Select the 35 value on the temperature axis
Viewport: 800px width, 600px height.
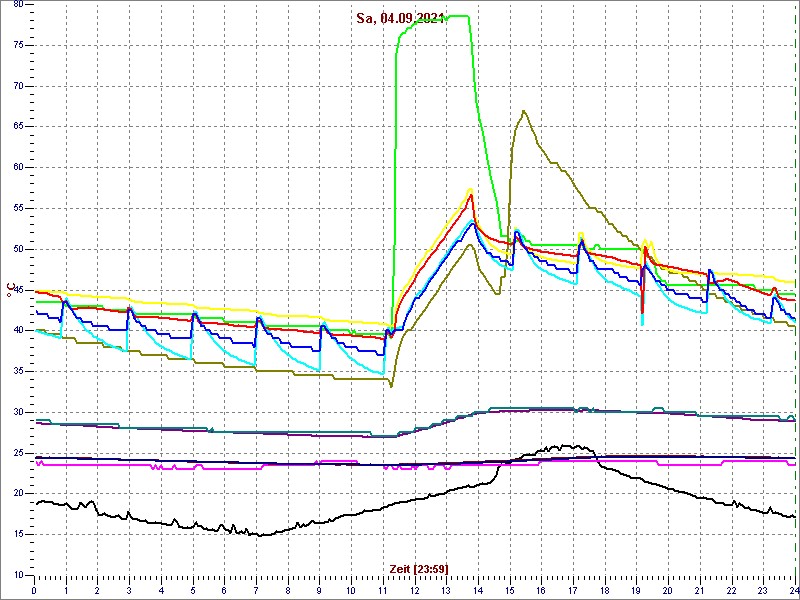pyautogui.click(x=18, y=371)
